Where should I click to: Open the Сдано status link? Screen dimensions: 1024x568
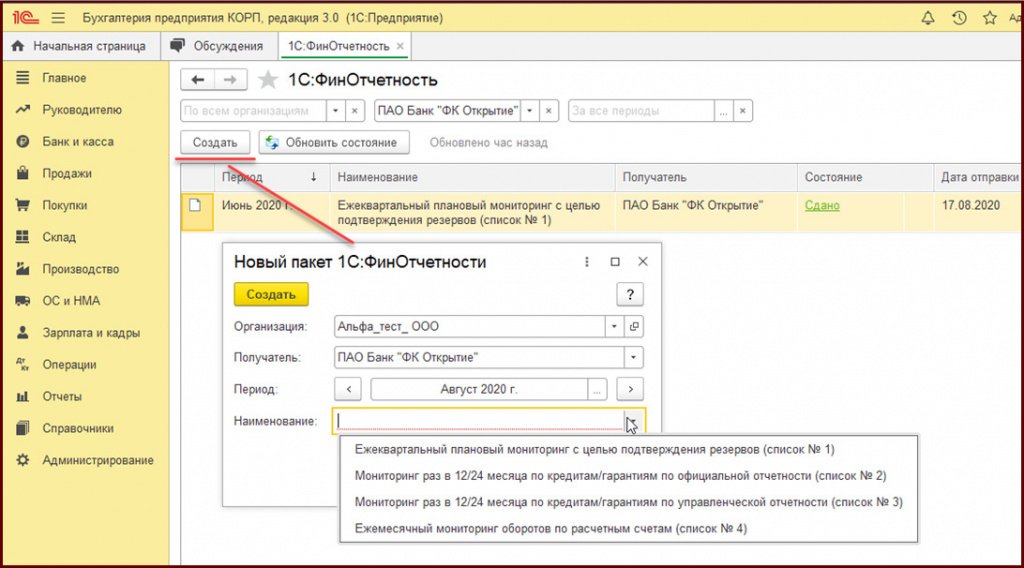coord(821,205)
